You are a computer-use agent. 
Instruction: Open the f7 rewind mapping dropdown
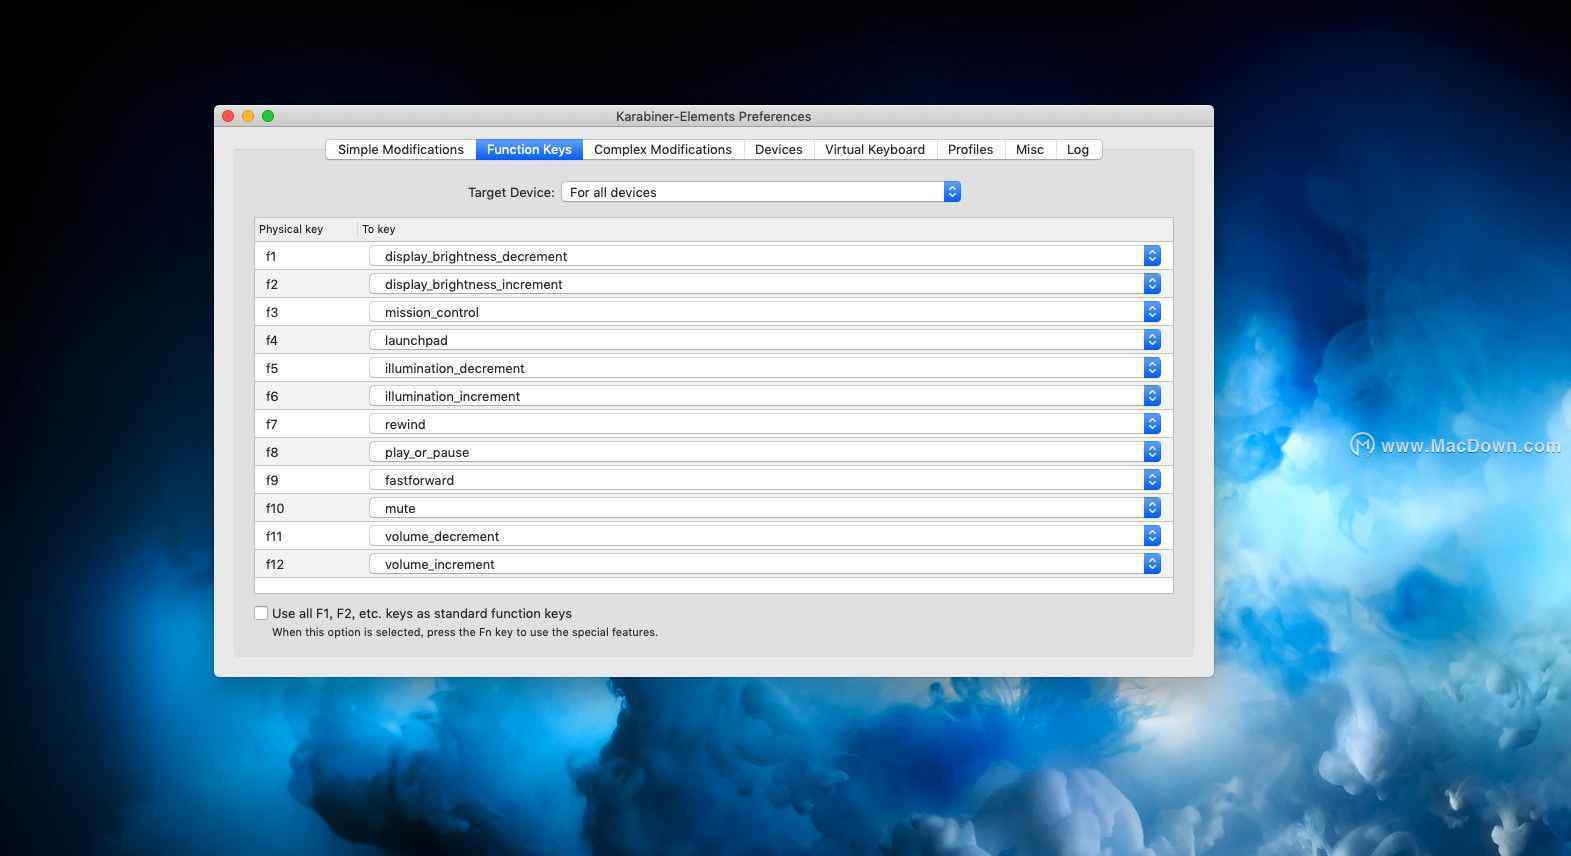point(765,424)
